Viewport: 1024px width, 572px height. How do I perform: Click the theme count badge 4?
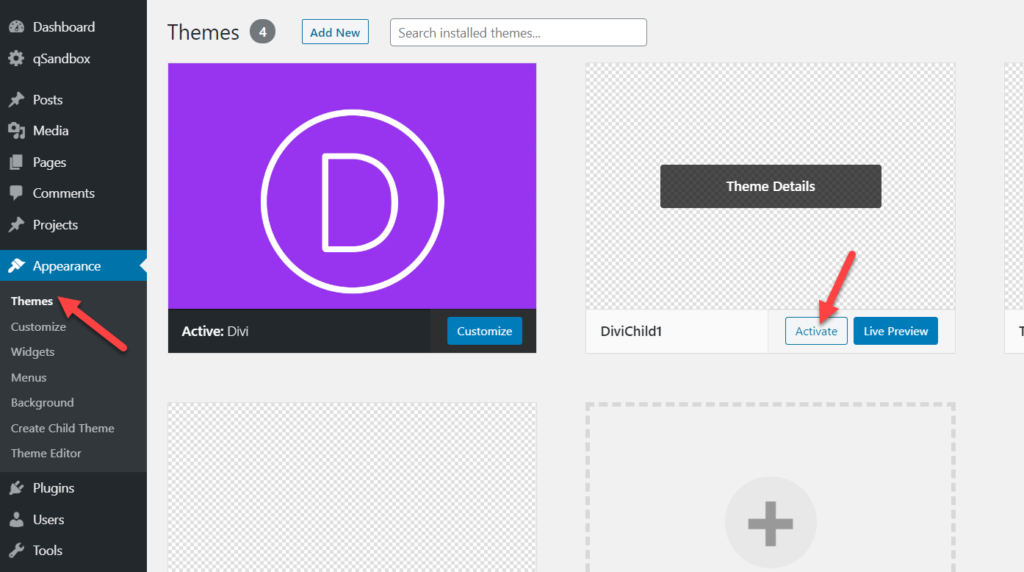point(263,32)
